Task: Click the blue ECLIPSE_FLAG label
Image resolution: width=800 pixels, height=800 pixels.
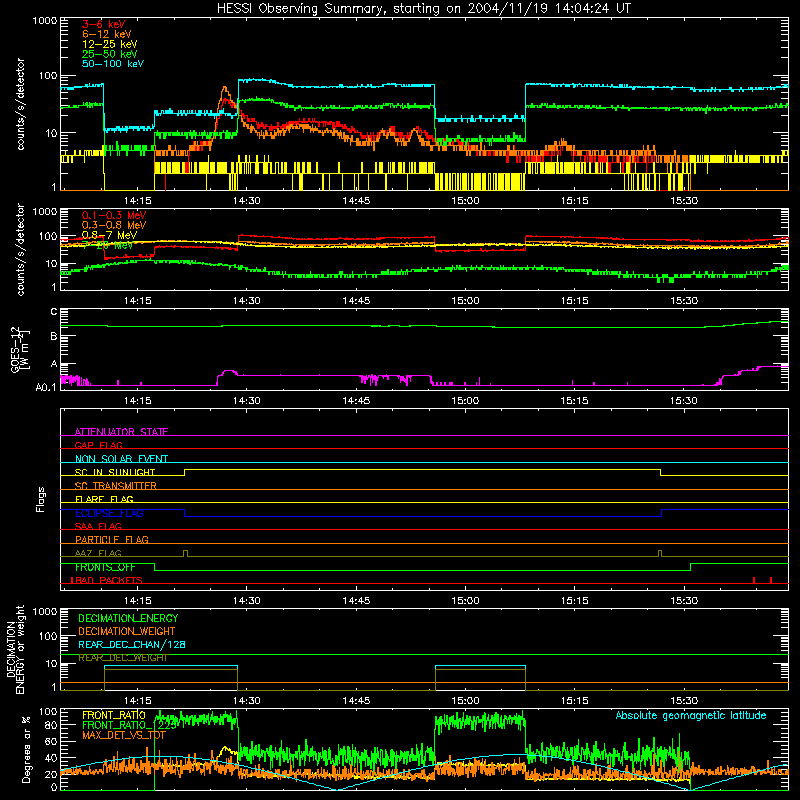Action: (109, 513)
